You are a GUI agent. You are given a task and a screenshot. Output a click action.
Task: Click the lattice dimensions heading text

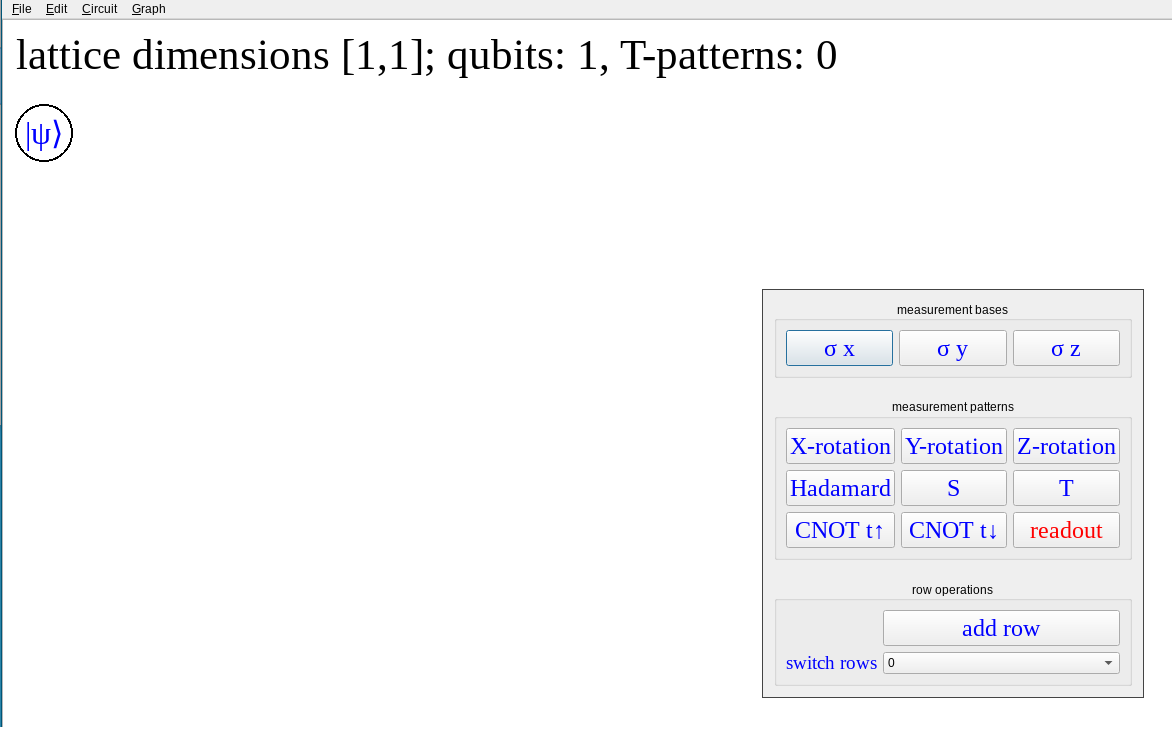(426, 56)
